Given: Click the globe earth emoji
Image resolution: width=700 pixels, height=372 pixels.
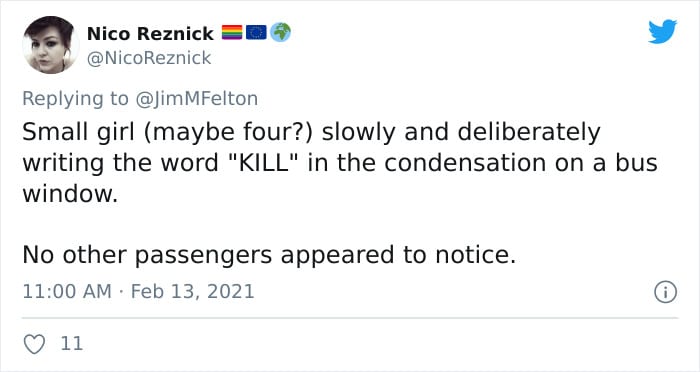Looking at the screenshot, I should click(x=280, y=32).
